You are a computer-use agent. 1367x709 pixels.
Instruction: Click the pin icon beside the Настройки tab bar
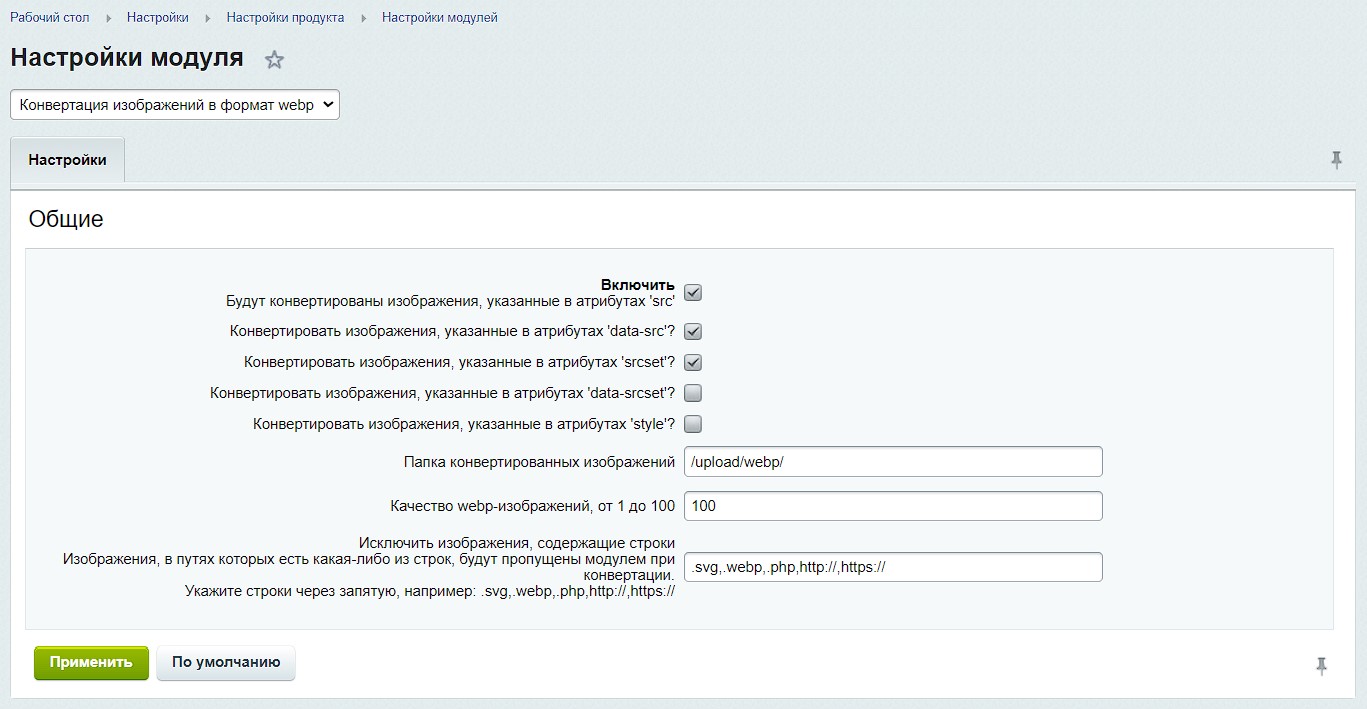click(1336, 160)
